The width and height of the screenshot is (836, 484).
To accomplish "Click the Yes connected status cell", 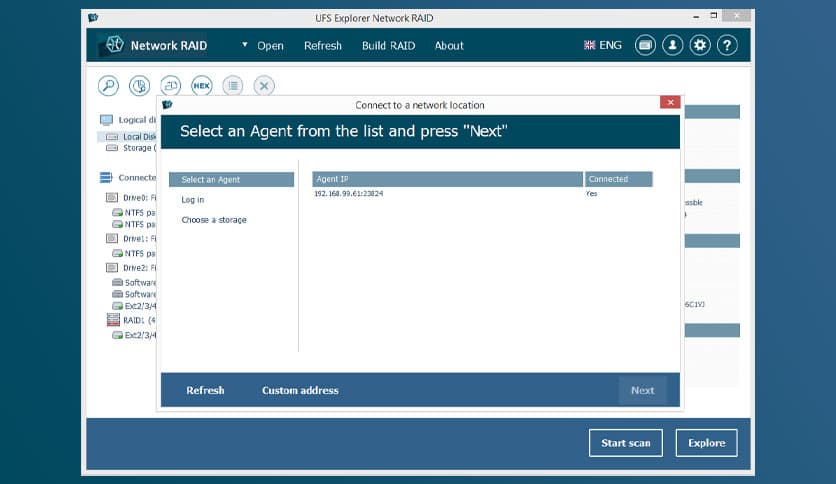I will [x=592, y=193].
